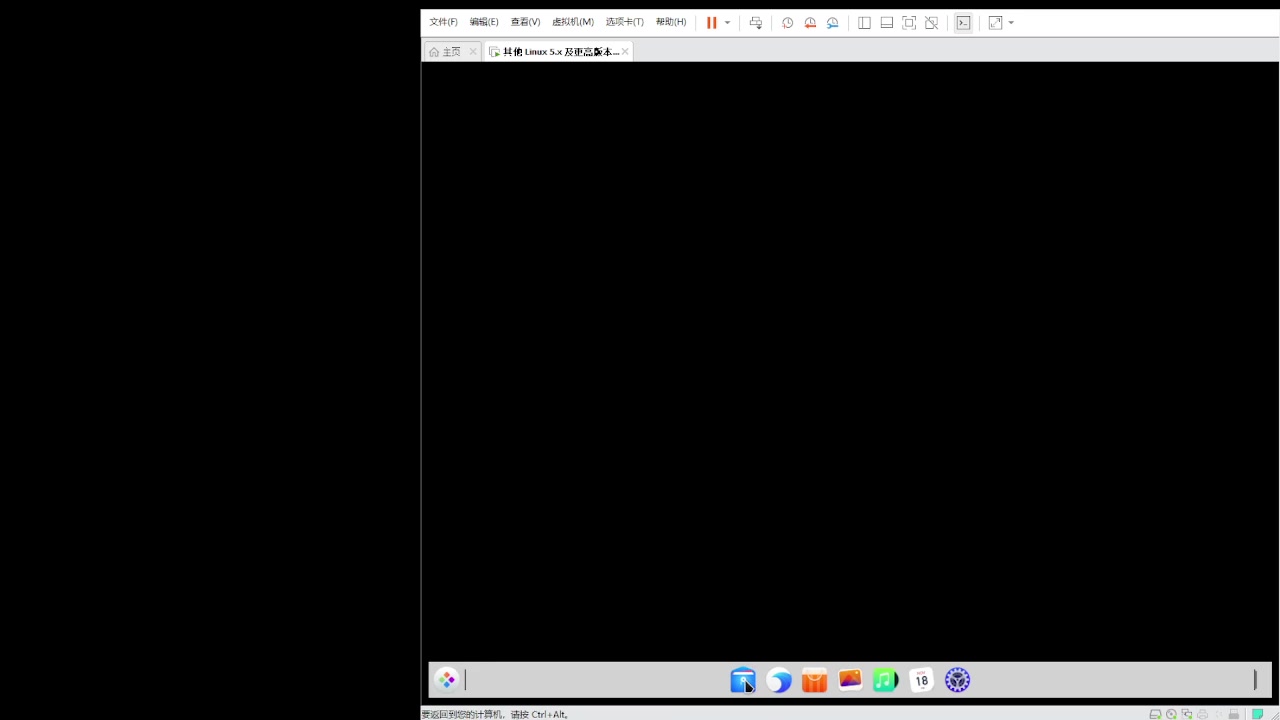Screen dimensions: 1280x720
Task: Take a snapshot of the virtual machine
Action: (788, 22)
